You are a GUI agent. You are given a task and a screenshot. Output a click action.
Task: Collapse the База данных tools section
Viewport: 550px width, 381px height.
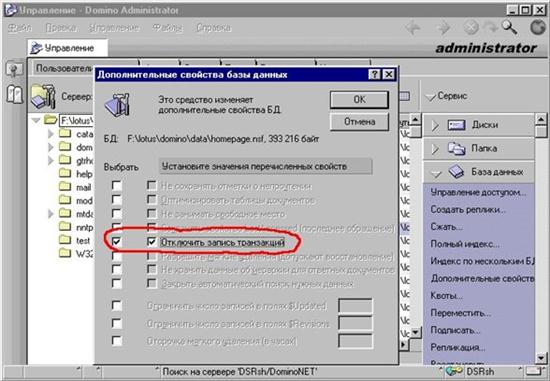(x=435, y=173)
